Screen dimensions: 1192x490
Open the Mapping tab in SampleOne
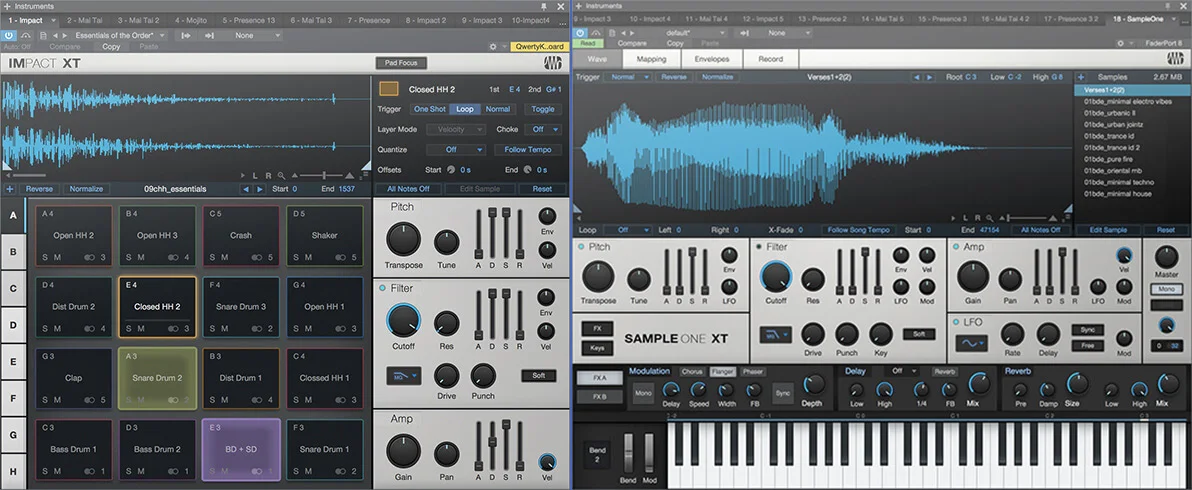pos(651,58)
